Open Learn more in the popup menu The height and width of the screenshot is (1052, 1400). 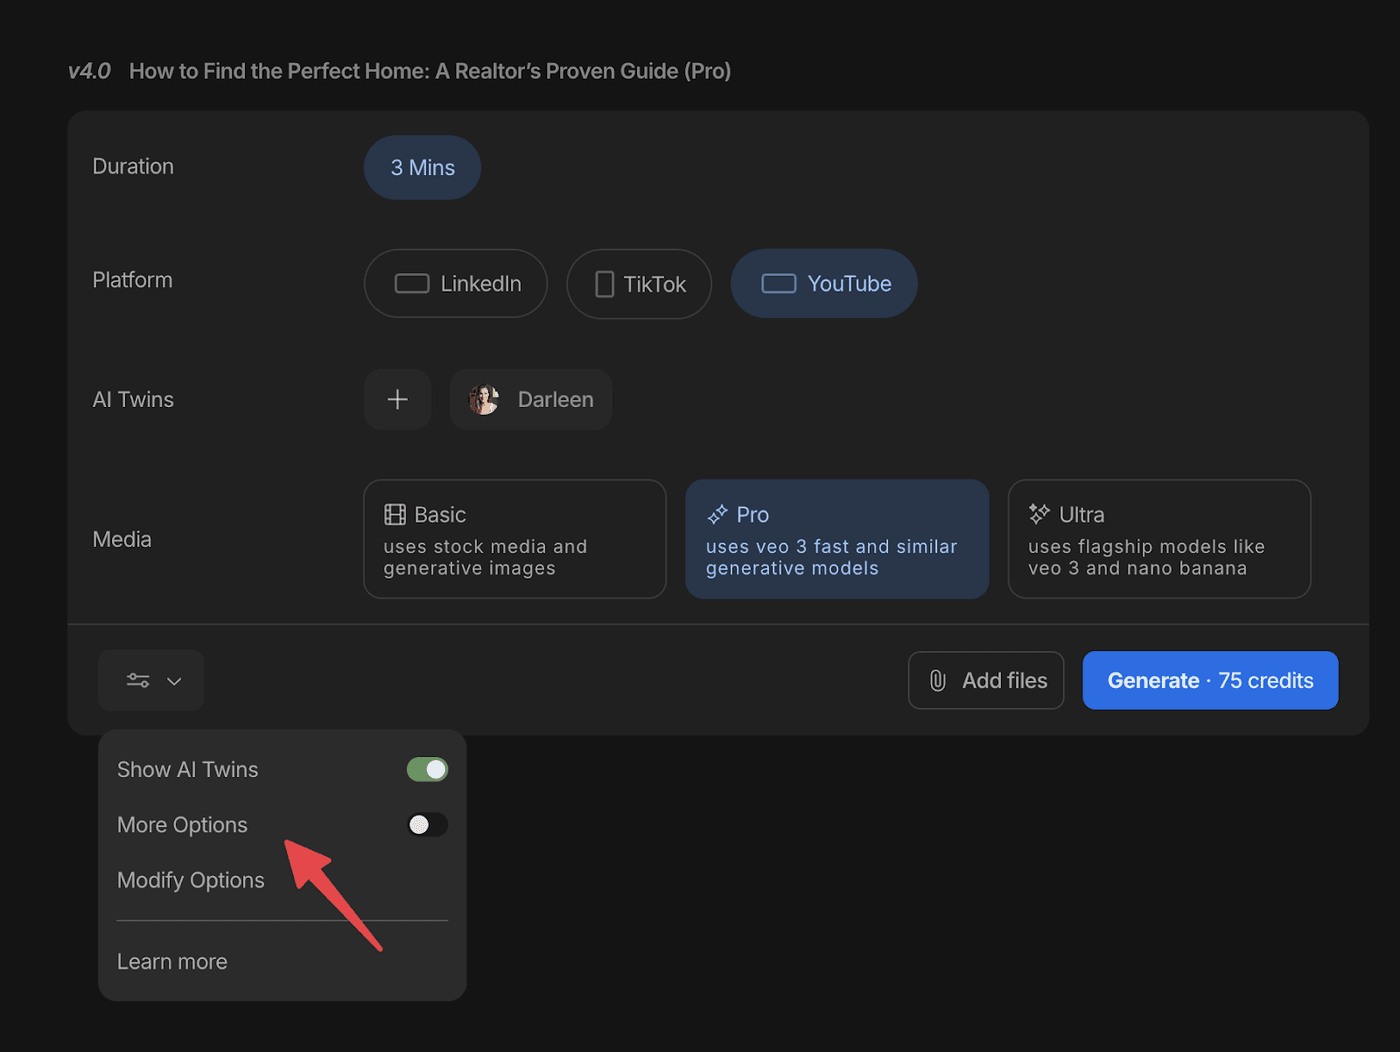(x=172, y=962)
